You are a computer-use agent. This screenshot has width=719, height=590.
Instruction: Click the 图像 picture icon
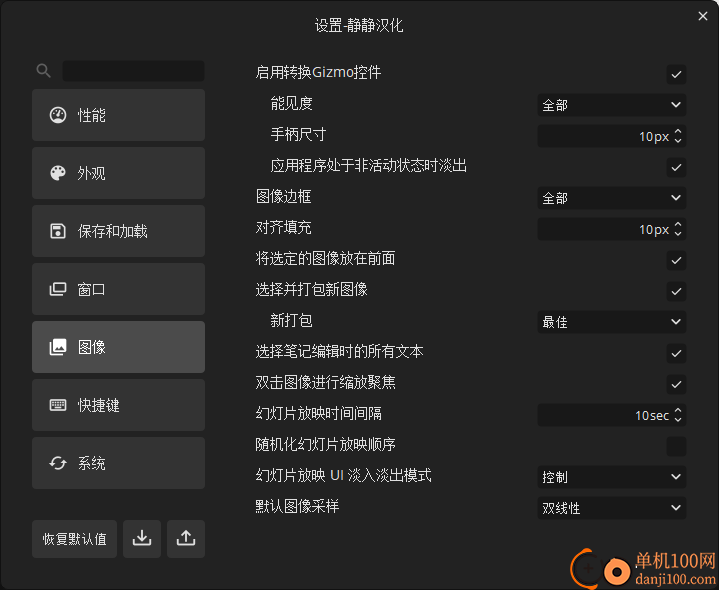(58, 347)
